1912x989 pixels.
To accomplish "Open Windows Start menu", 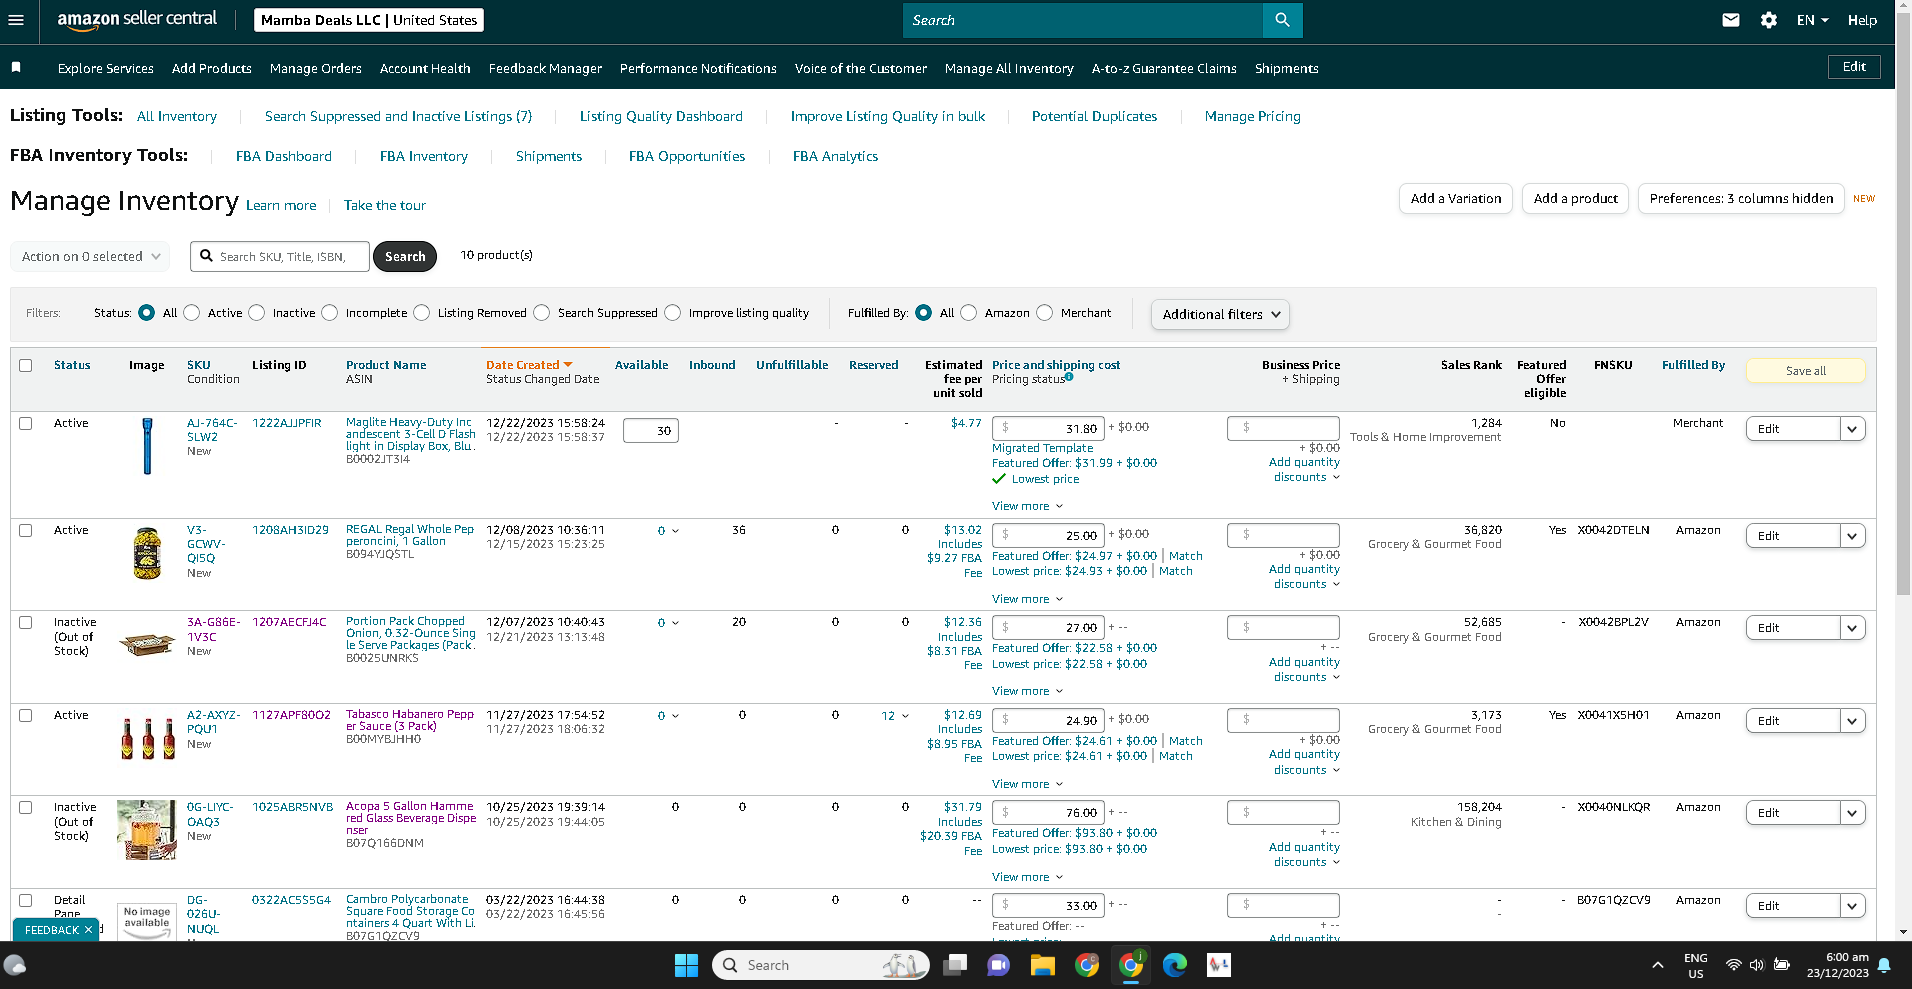I will click(686, 965).
